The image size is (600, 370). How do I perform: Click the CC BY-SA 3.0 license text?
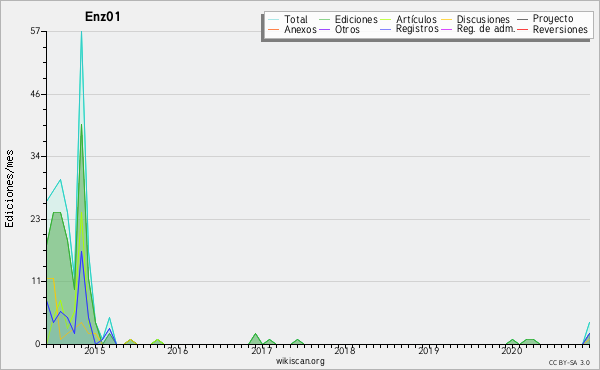569,363
